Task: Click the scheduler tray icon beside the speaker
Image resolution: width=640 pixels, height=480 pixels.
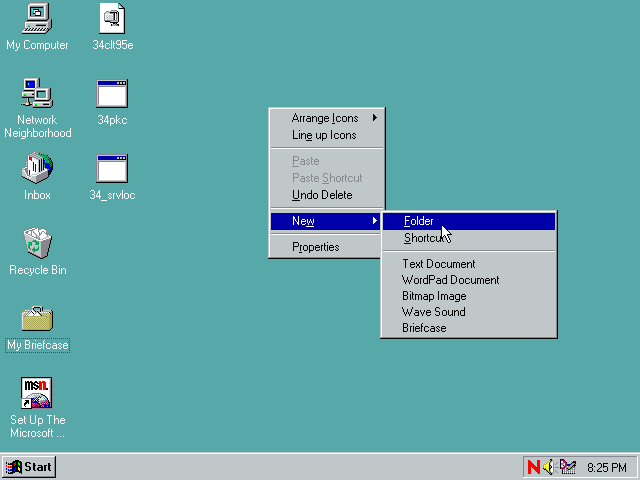Action: [568, 467]
